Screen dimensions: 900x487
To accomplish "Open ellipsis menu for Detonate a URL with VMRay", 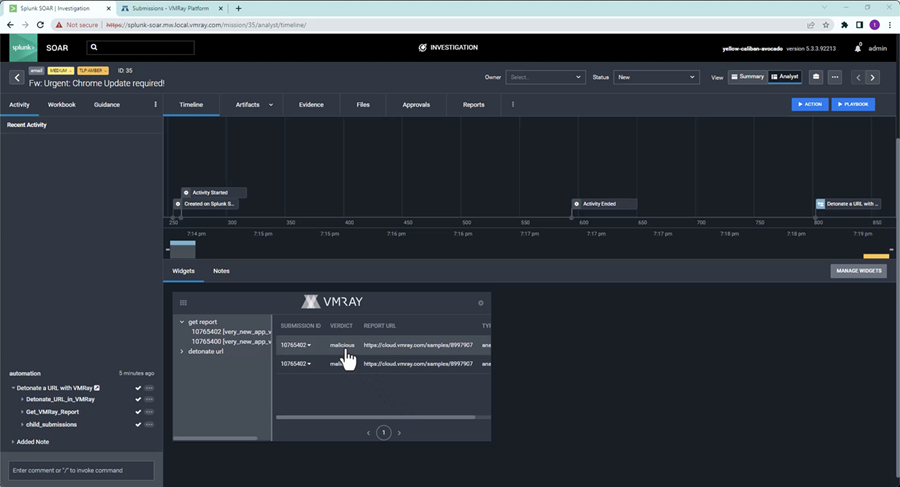I will click(x=149, y=388).
